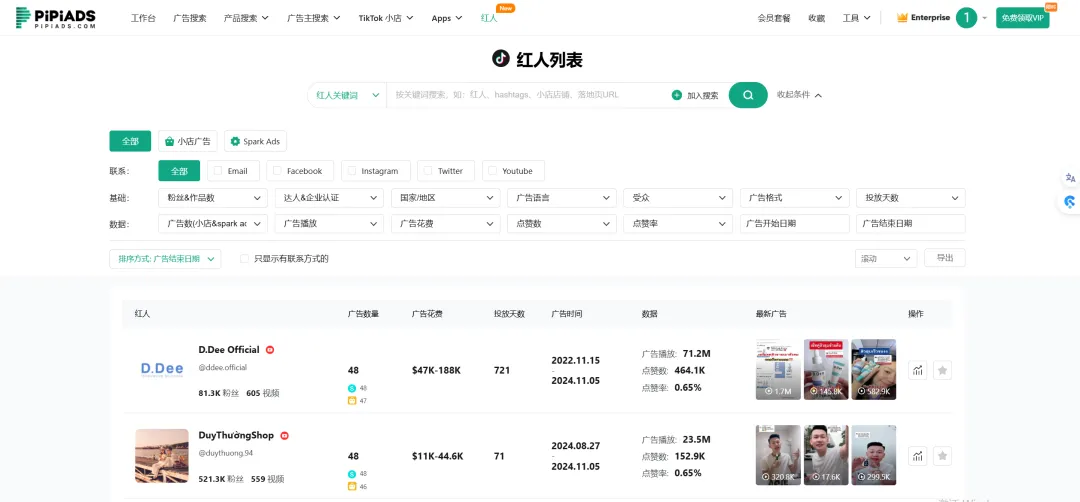Check the Twitter contact checkbox
The image size is (1080, 502).
(428, 171)
